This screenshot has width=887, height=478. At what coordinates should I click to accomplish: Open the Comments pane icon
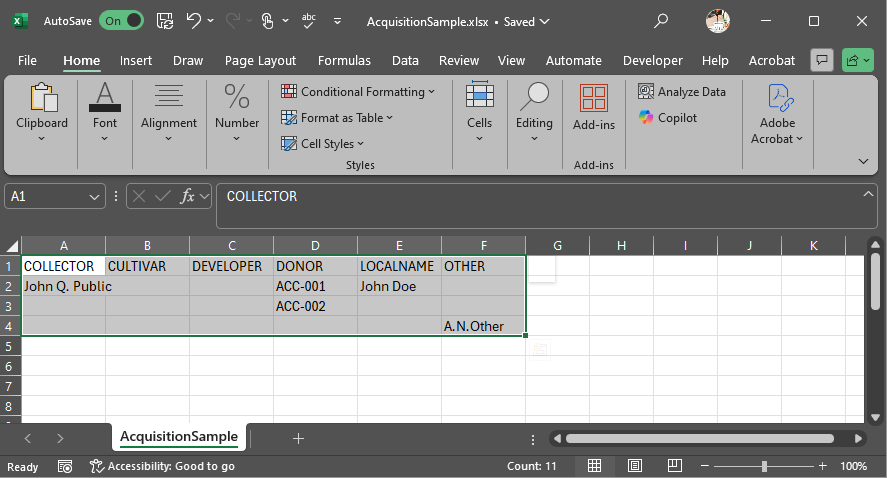pos(822,60)
